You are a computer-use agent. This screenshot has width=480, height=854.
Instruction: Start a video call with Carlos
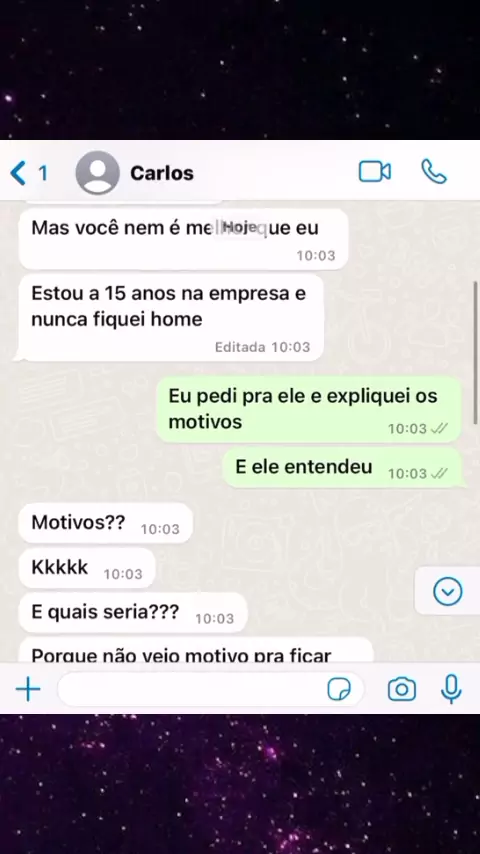(374, 172)
